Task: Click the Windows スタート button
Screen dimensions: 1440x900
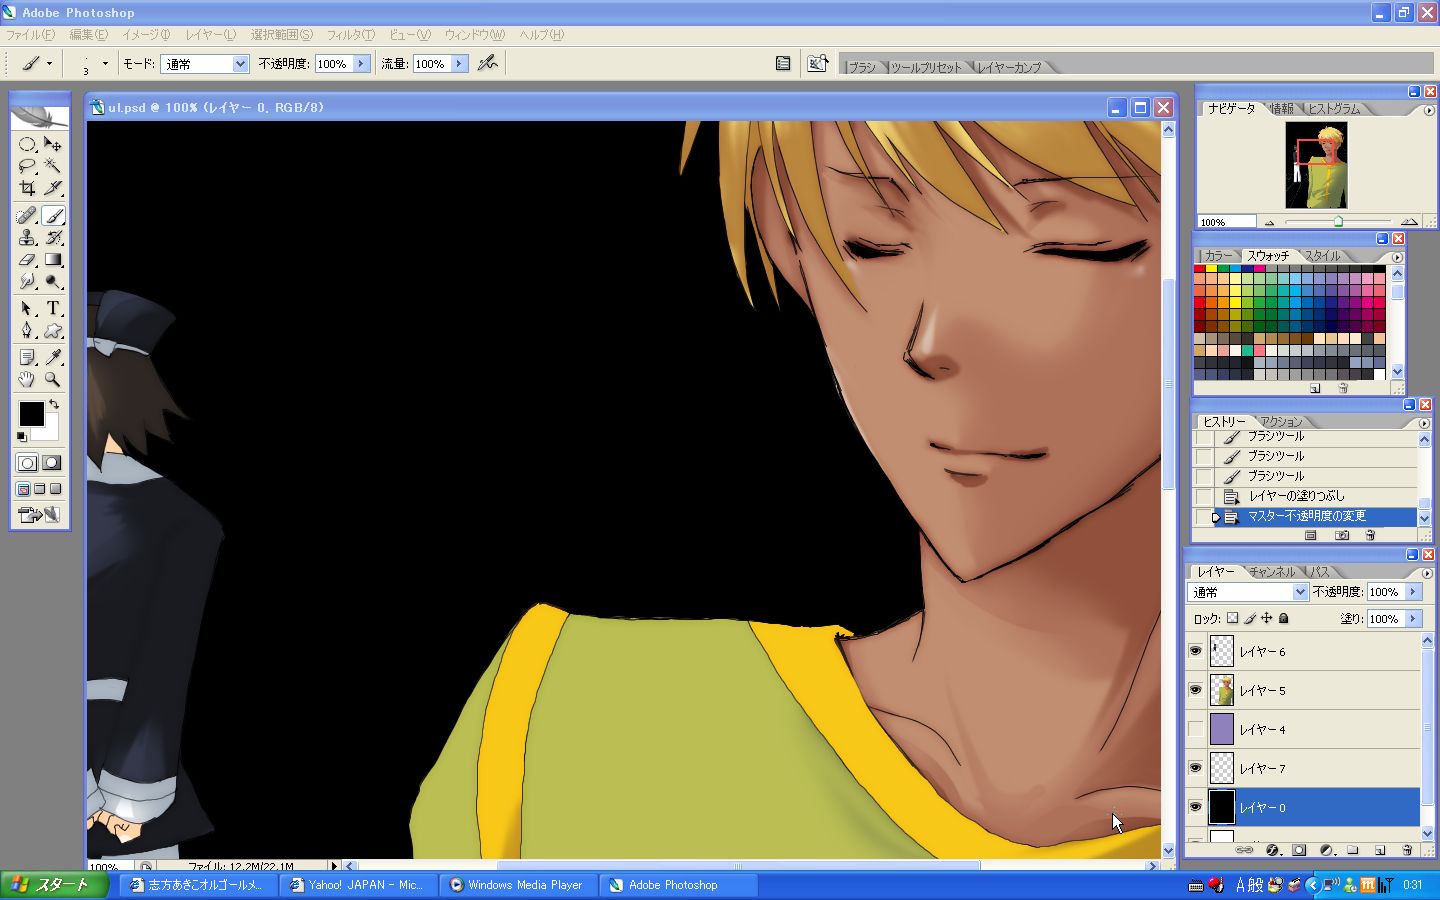Action: (x=54, y=885)
